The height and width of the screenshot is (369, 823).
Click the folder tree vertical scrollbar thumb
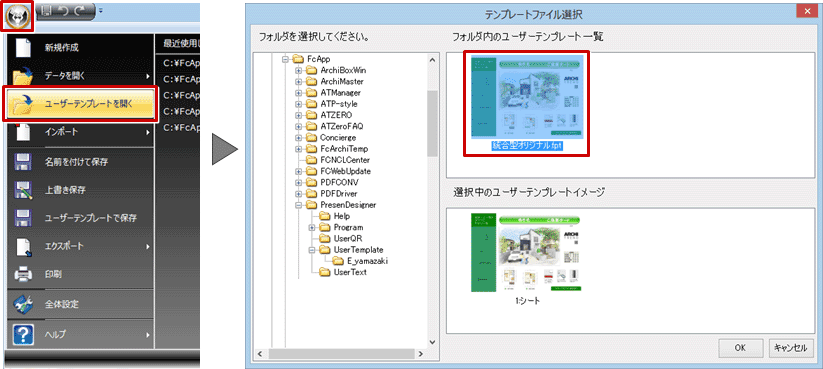(x=432, y=123)
